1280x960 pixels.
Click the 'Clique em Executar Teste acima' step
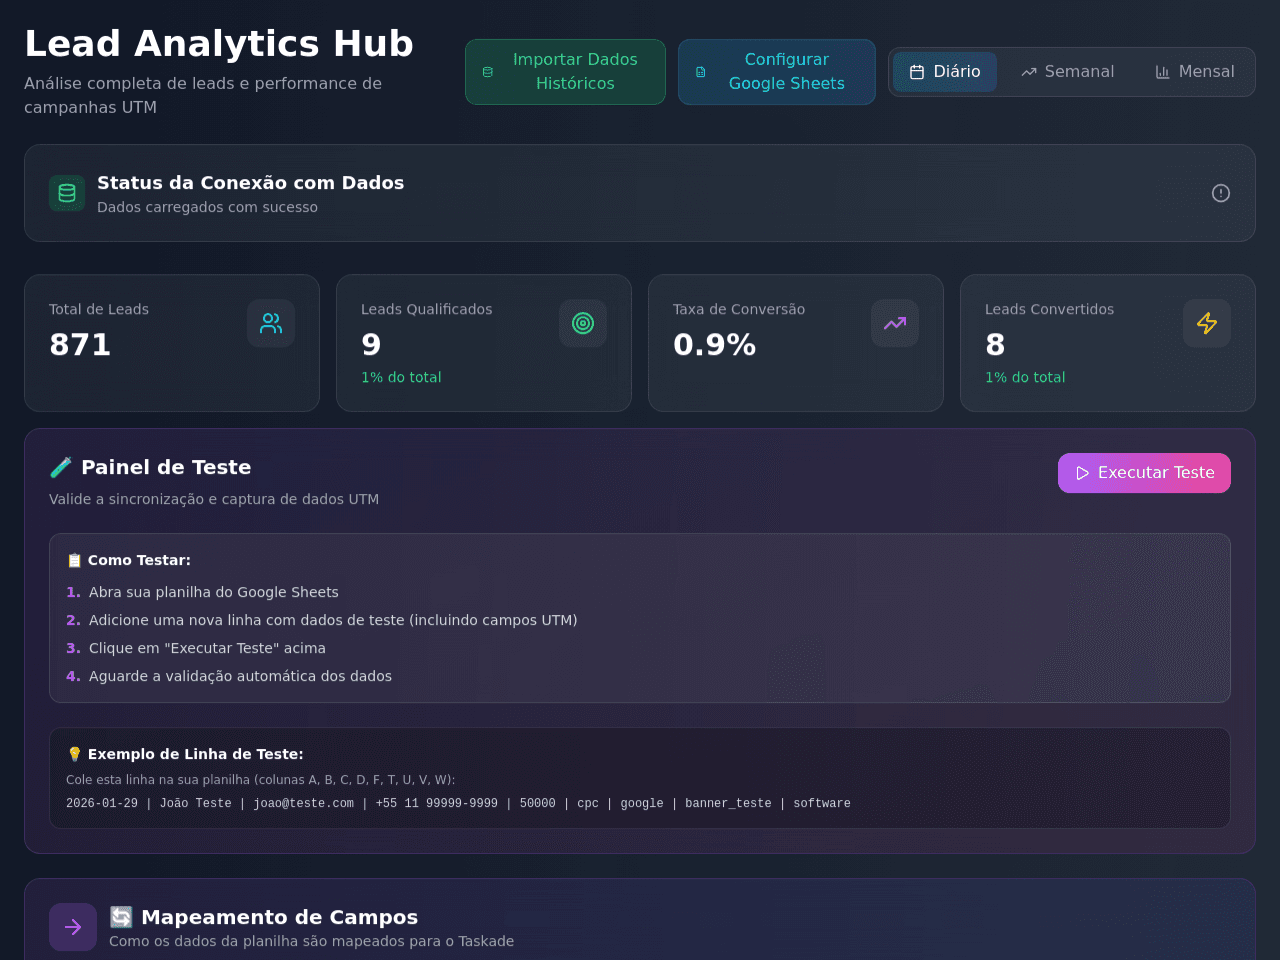click(207, 648)
